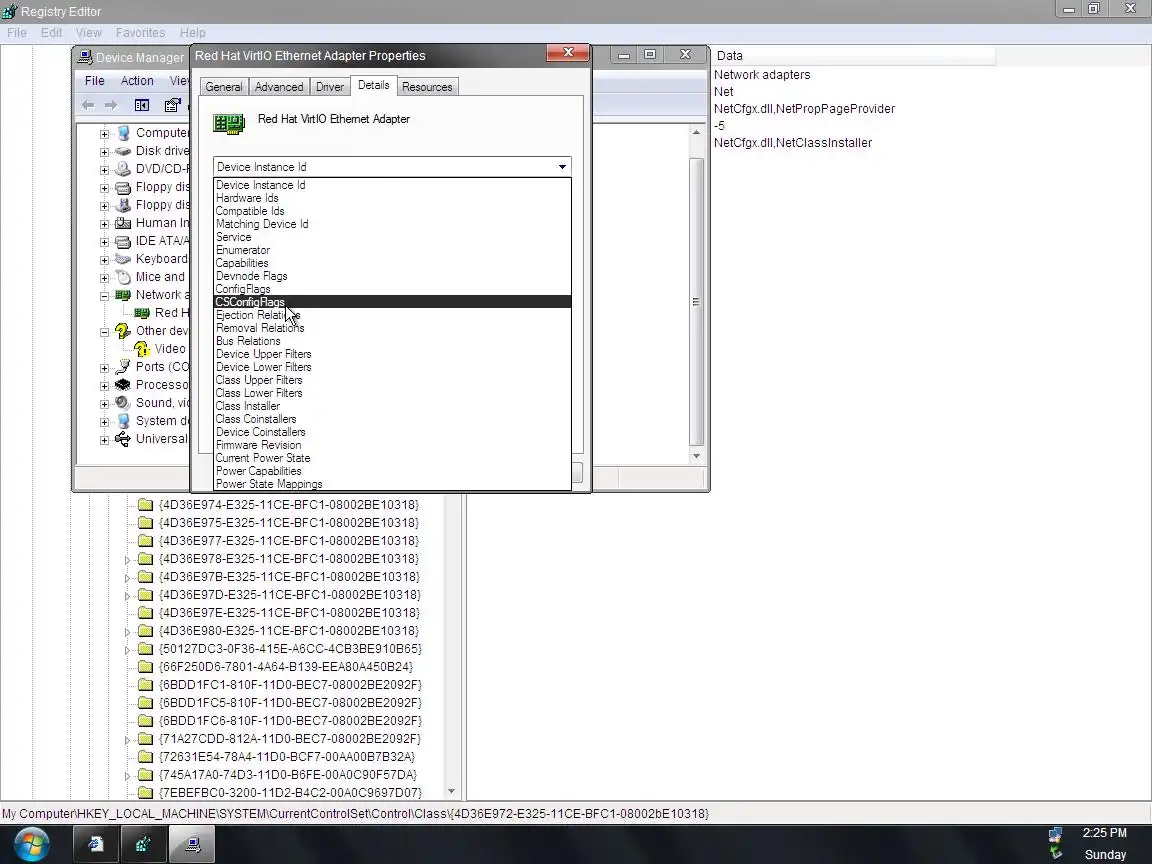Click the property dropdown arrow in Details tab
Screen dimensions: 1152x864
click(x=562, y=167)
